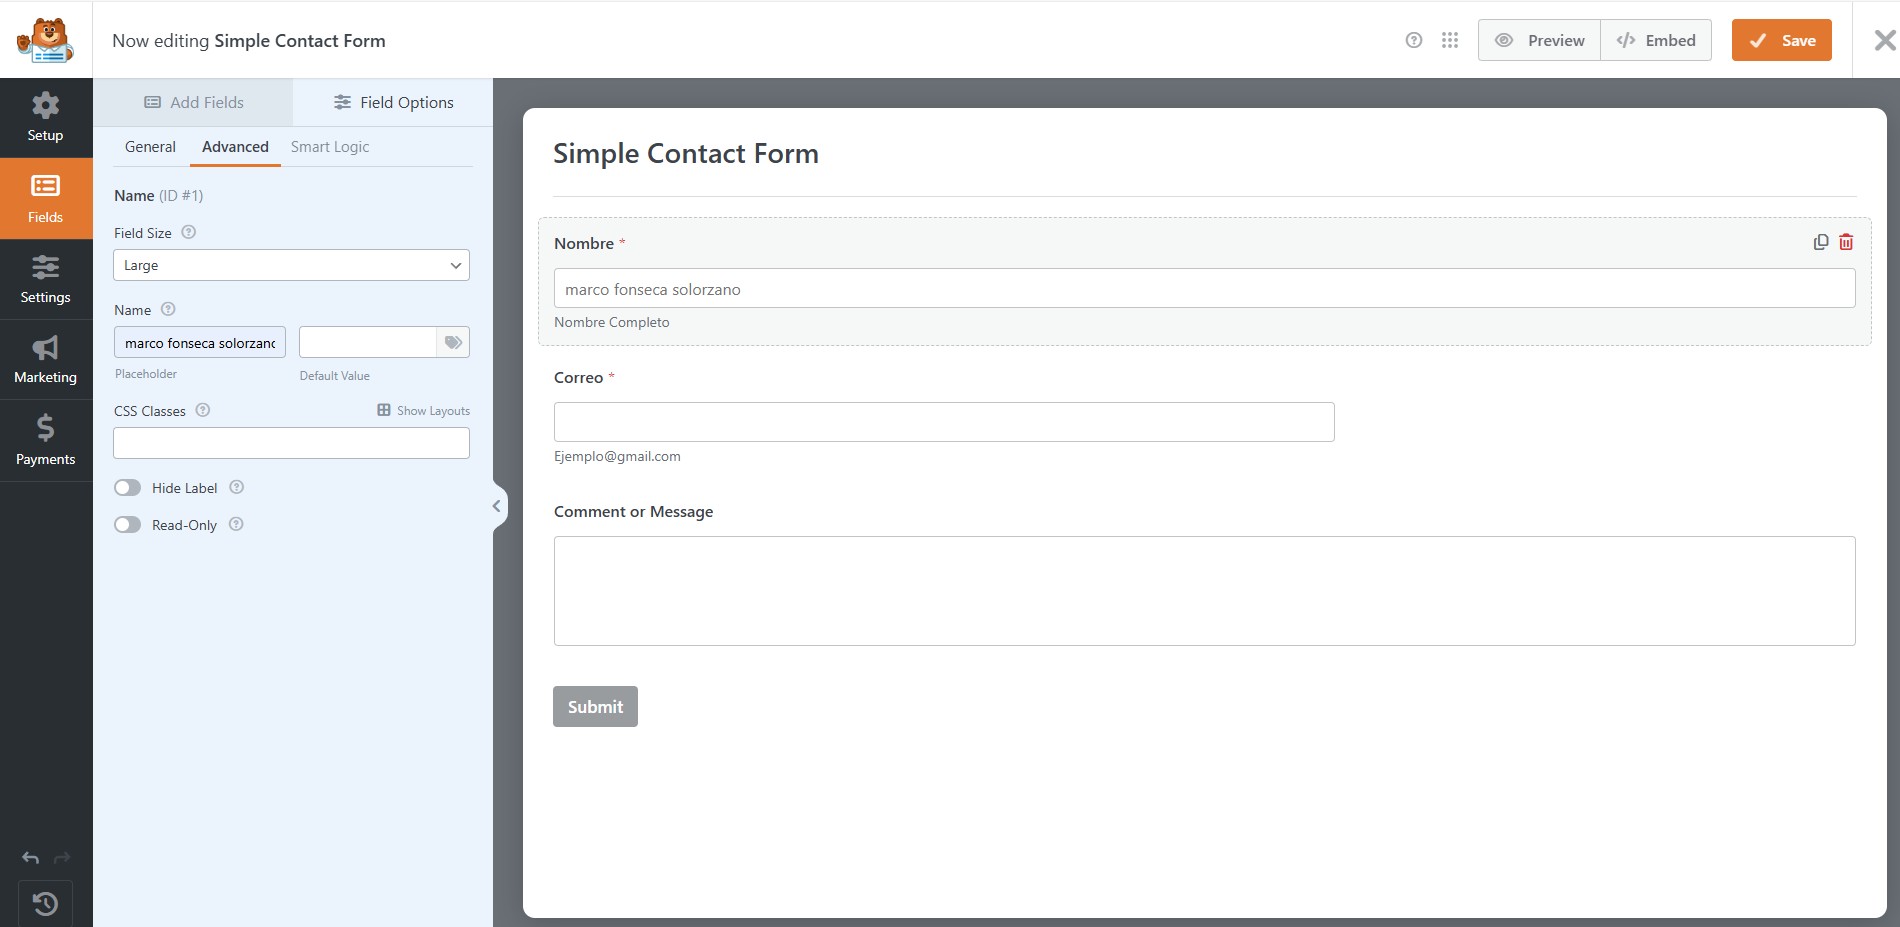Open the Add Fields tab

pyautogui.click(x=192, y=101)
